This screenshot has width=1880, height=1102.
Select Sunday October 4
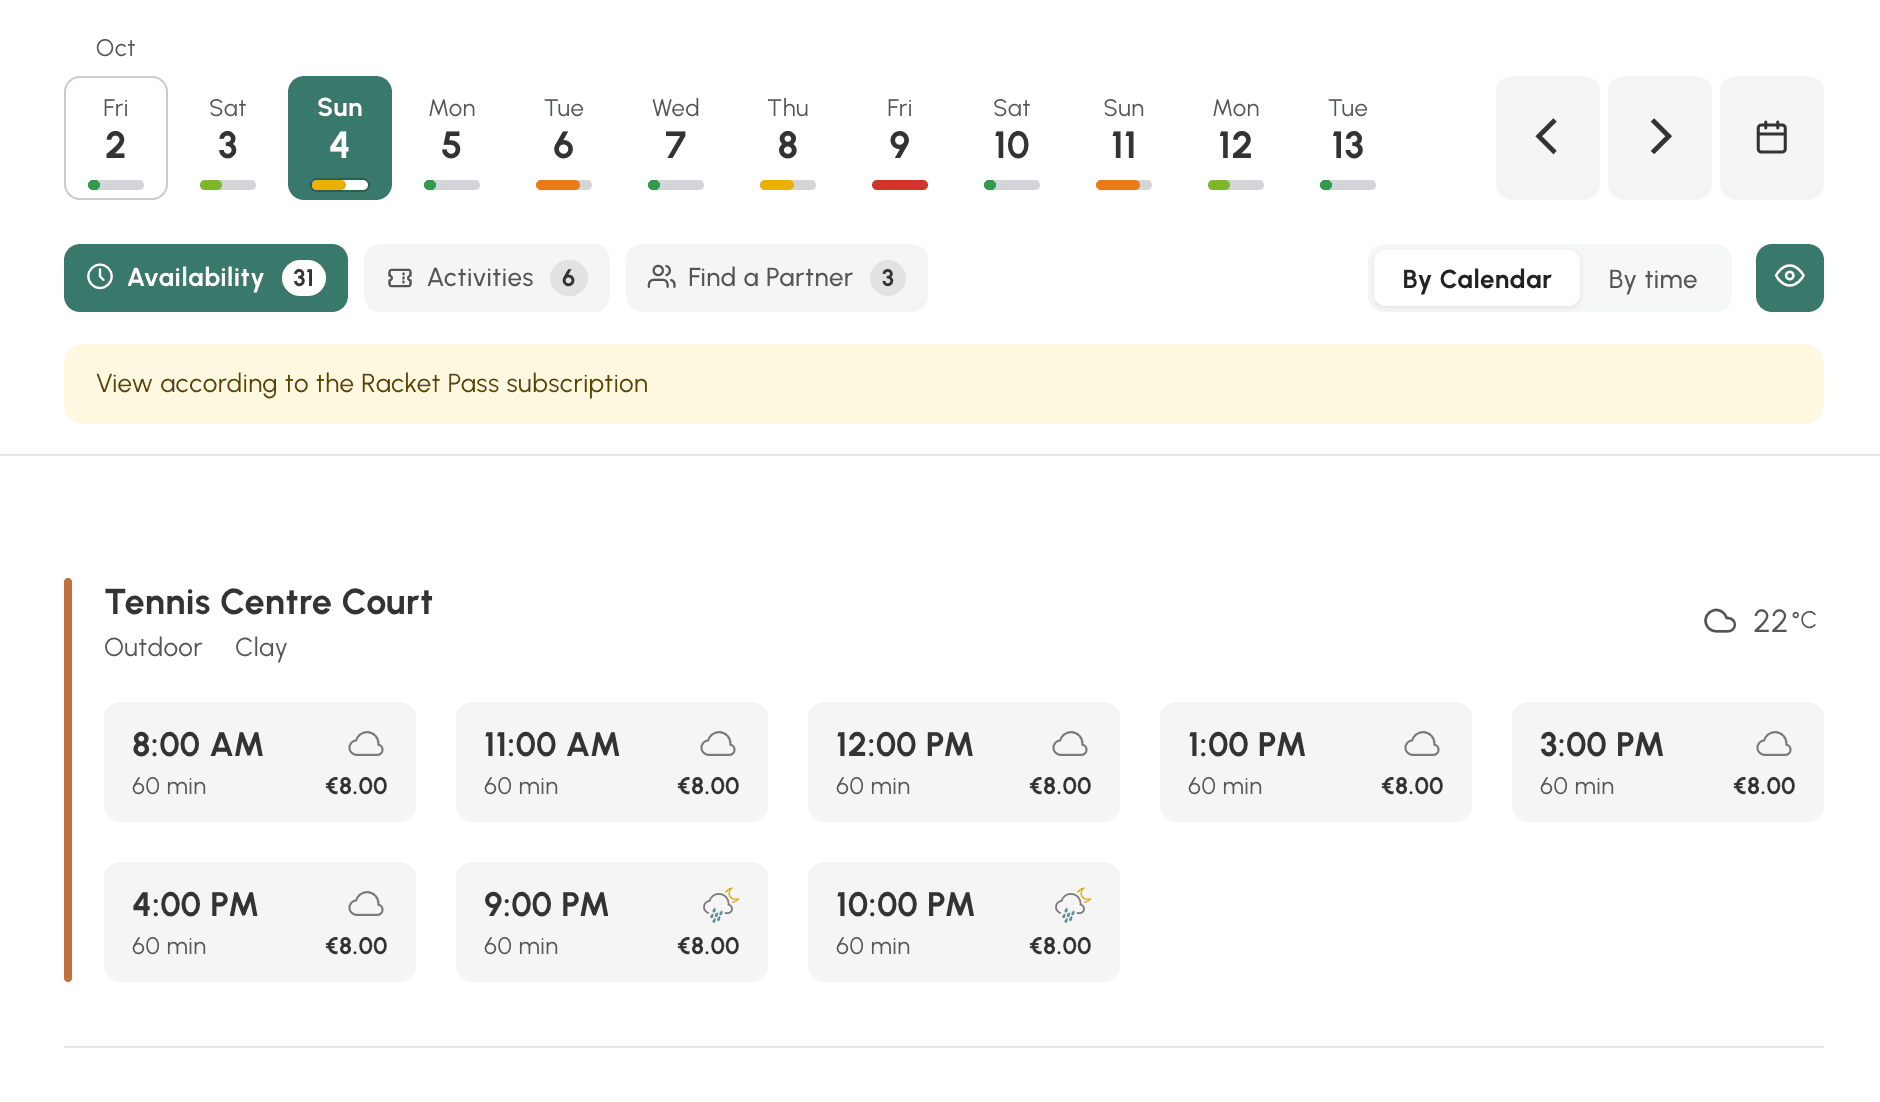click(340, 138)
